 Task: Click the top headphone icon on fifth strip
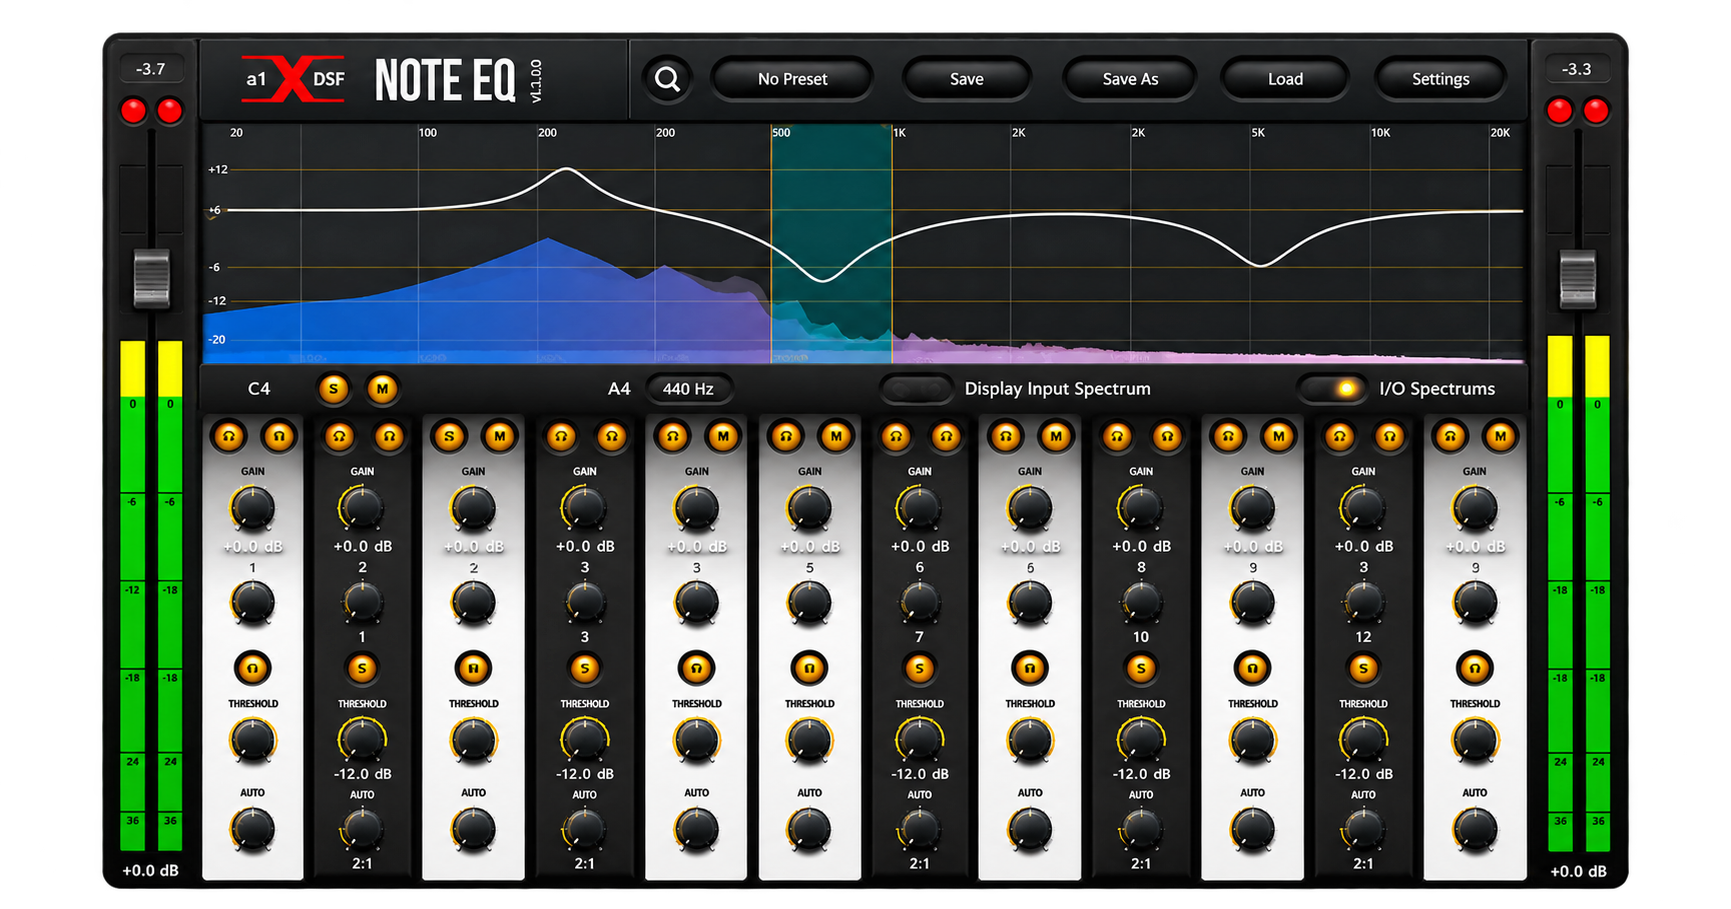673,436
